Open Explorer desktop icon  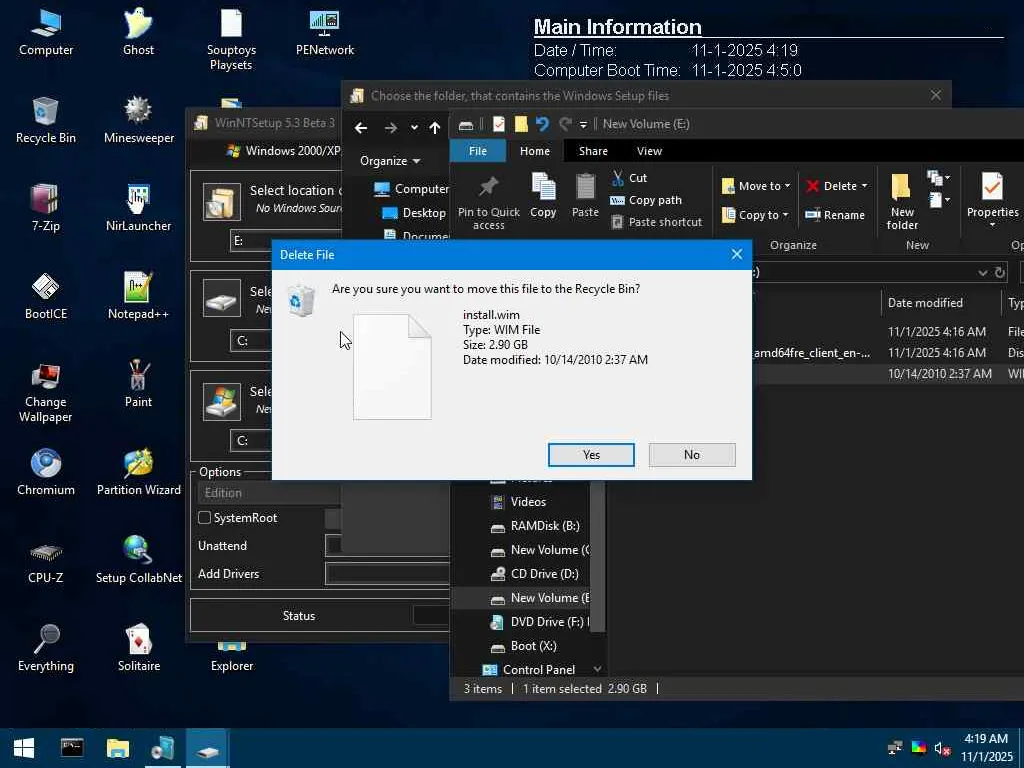(232, 658)
